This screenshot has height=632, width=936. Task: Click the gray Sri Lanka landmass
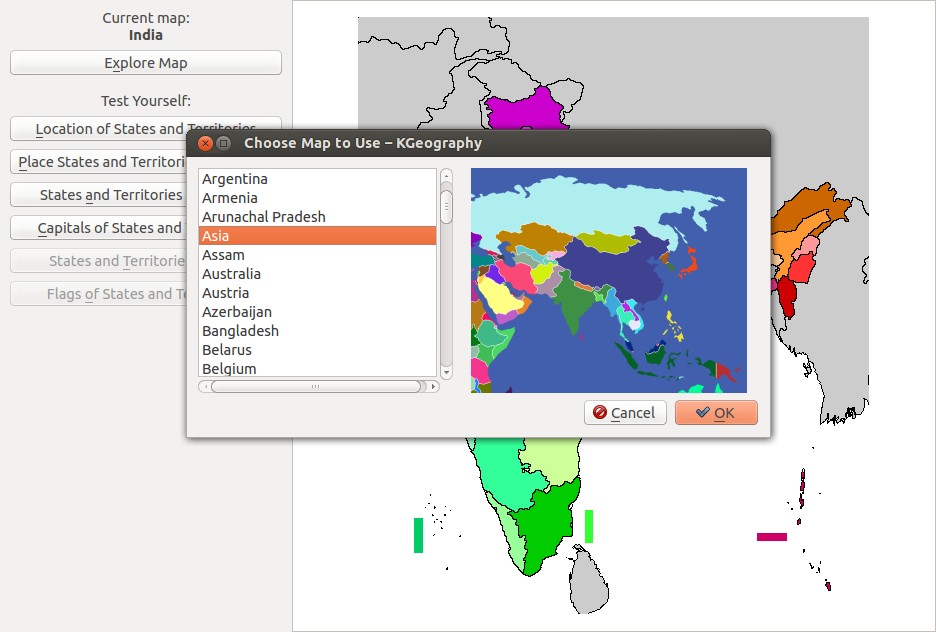pyautogui.click(x=589, y=585)
